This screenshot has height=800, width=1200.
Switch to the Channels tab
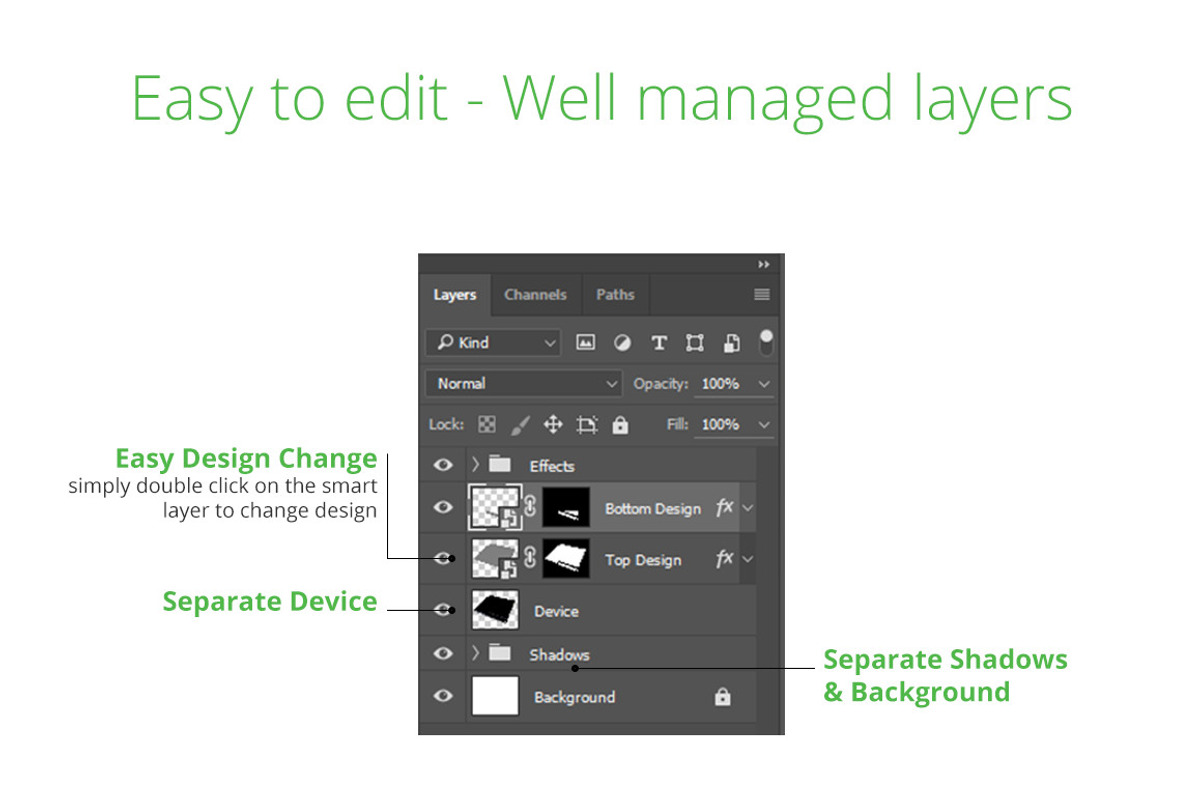(535, 295)
